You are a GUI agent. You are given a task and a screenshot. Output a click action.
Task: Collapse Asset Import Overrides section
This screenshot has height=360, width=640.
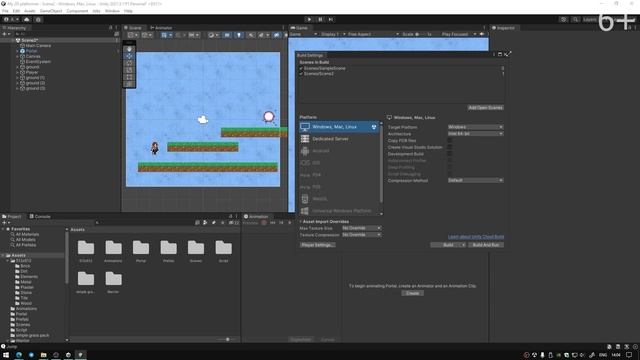pos(301,222)
